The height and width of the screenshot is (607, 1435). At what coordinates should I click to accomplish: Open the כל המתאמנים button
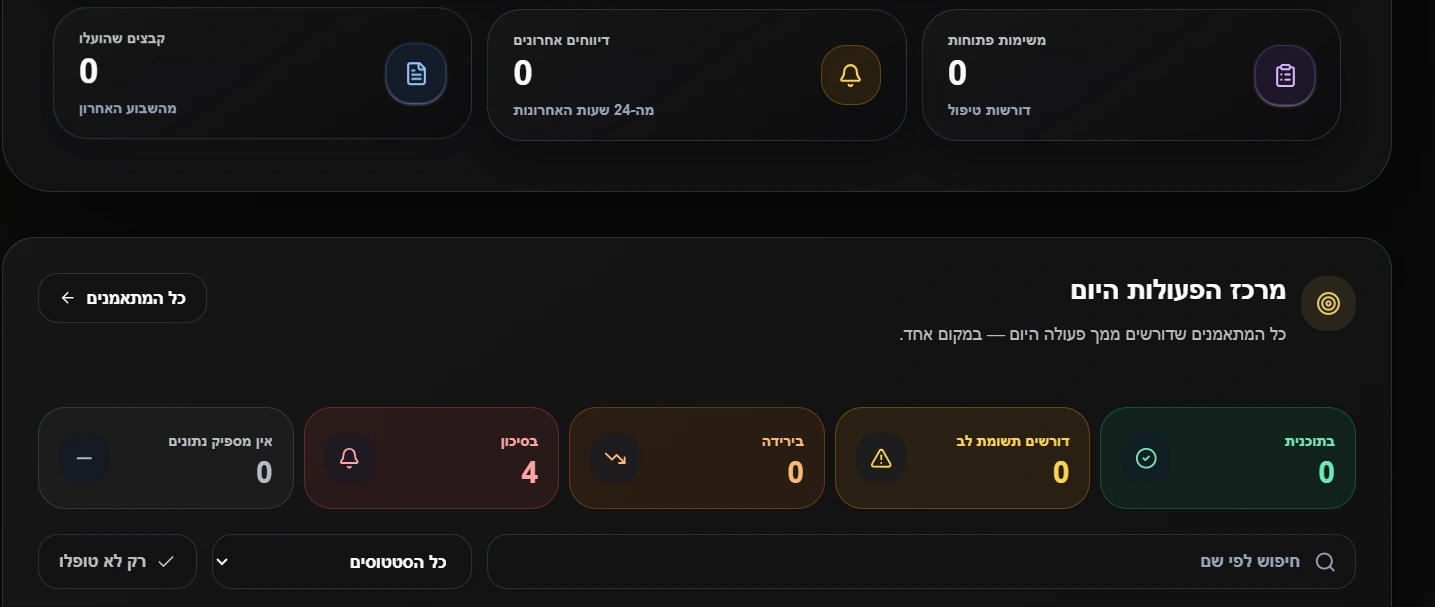click(x=123, y=298)
